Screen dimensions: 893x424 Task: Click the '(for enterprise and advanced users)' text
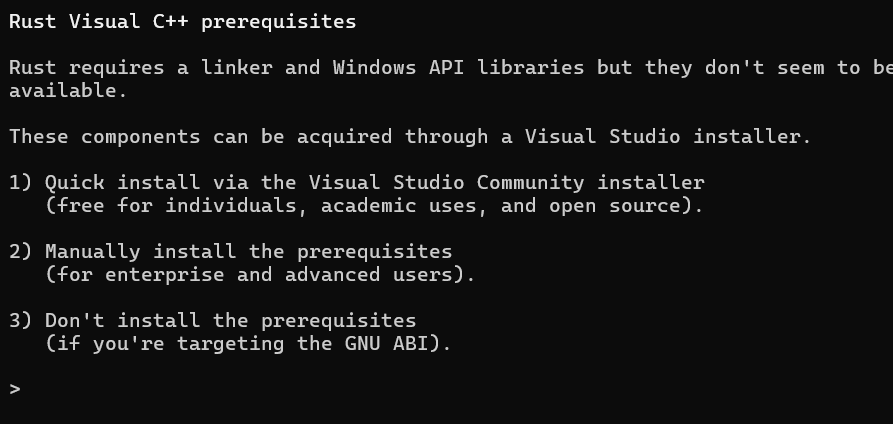tap(260, 275)
